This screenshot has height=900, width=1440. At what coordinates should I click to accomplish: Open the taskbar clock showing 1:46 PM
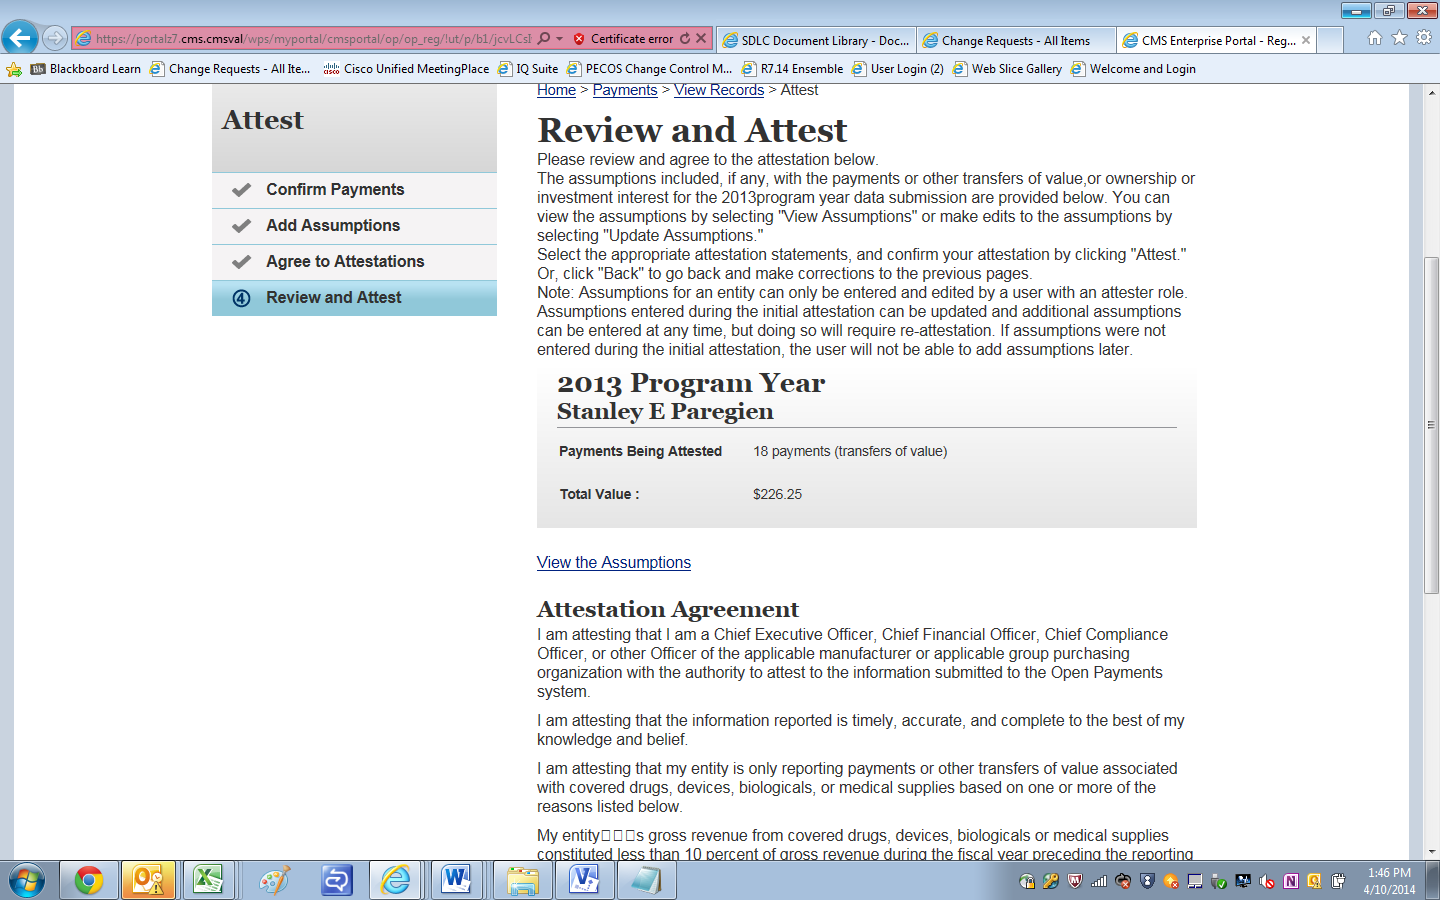click(x=1389, y=881)
